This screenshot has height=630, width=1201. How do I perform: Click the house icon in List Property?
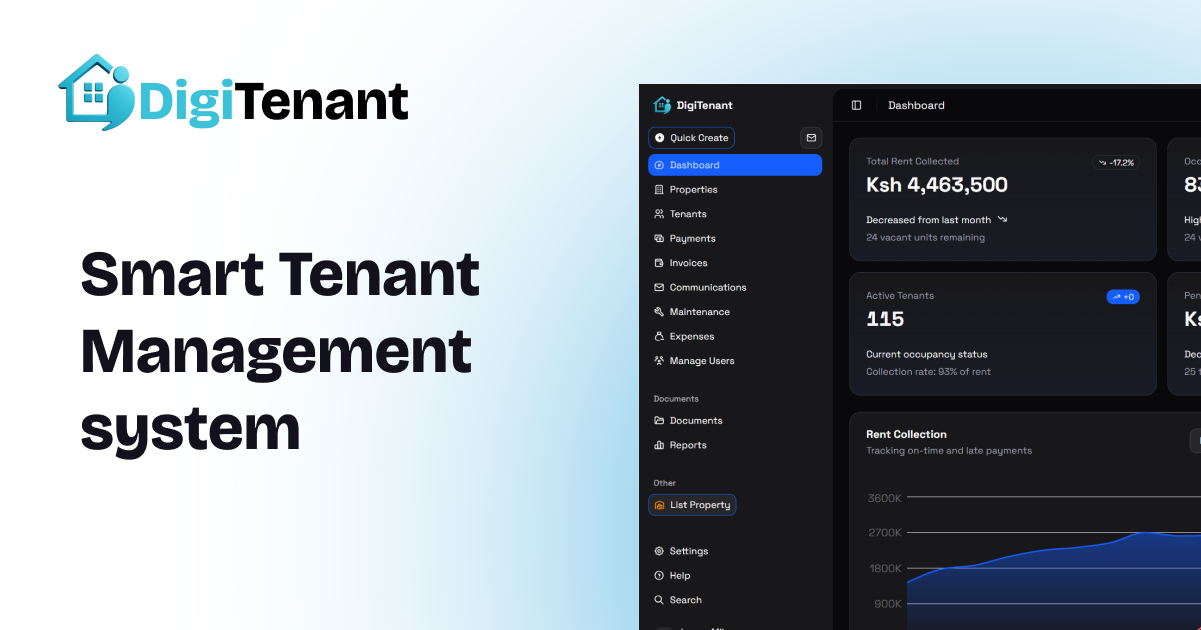tap(659, 505)
